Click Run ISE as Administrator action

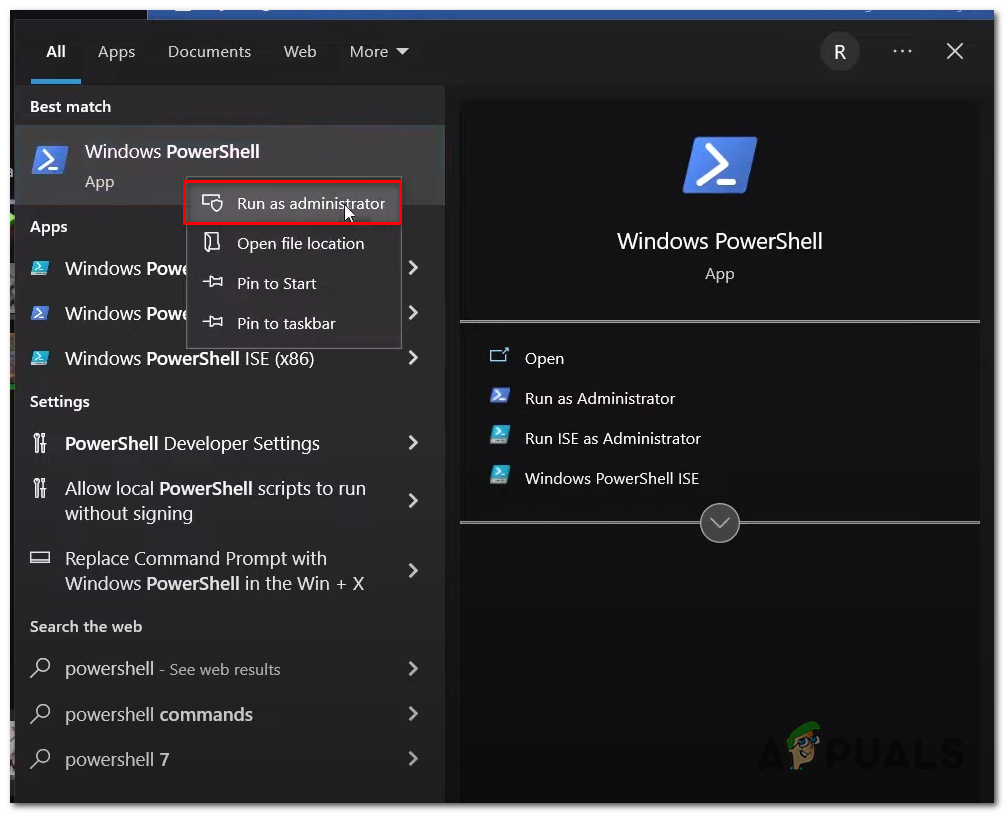pos(613,438)
